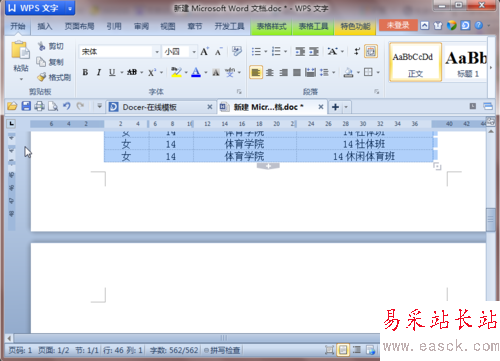Select the Format Painter (格式刷)
The image size is (500, 361).
54,77
